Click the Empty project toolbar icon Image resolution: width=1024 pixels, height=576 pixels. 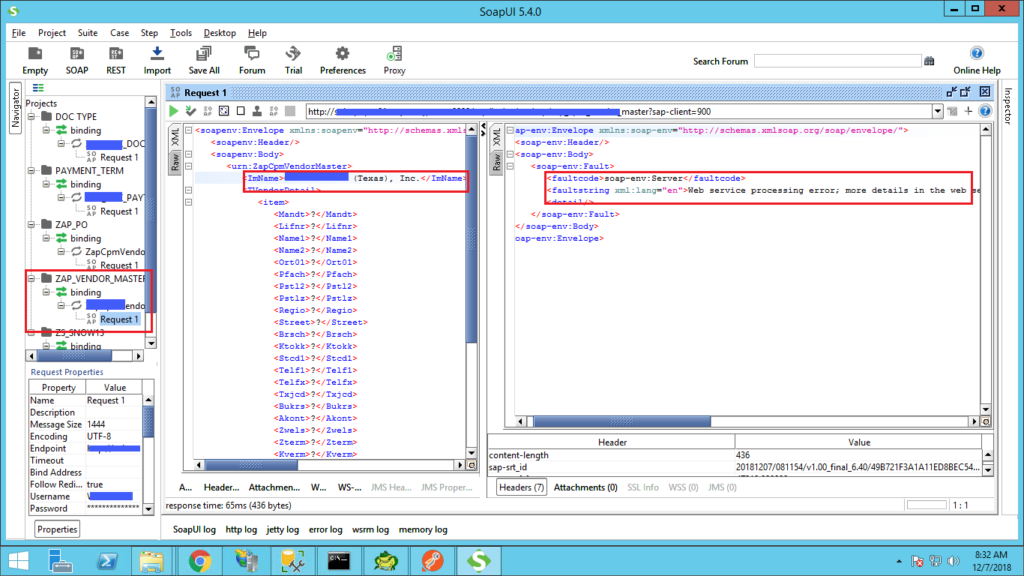click(x=35, y=60)
